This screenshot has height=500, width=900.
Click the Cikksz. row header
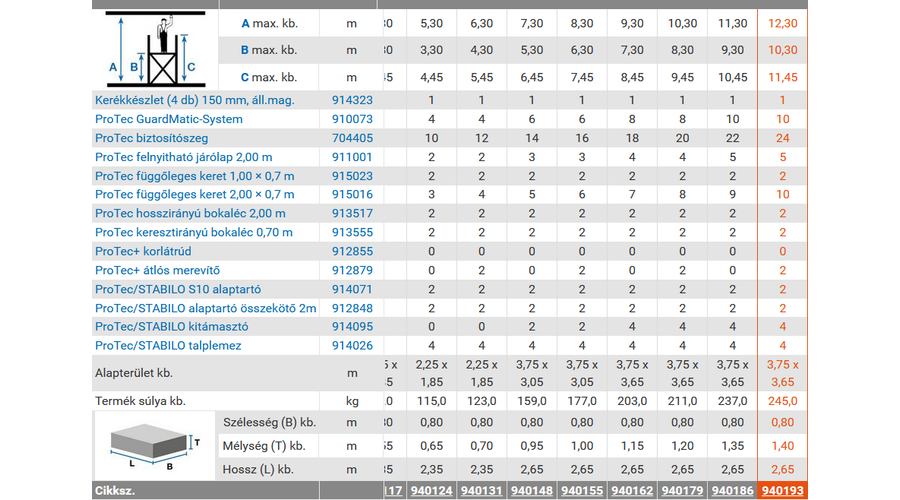point(115,491)
